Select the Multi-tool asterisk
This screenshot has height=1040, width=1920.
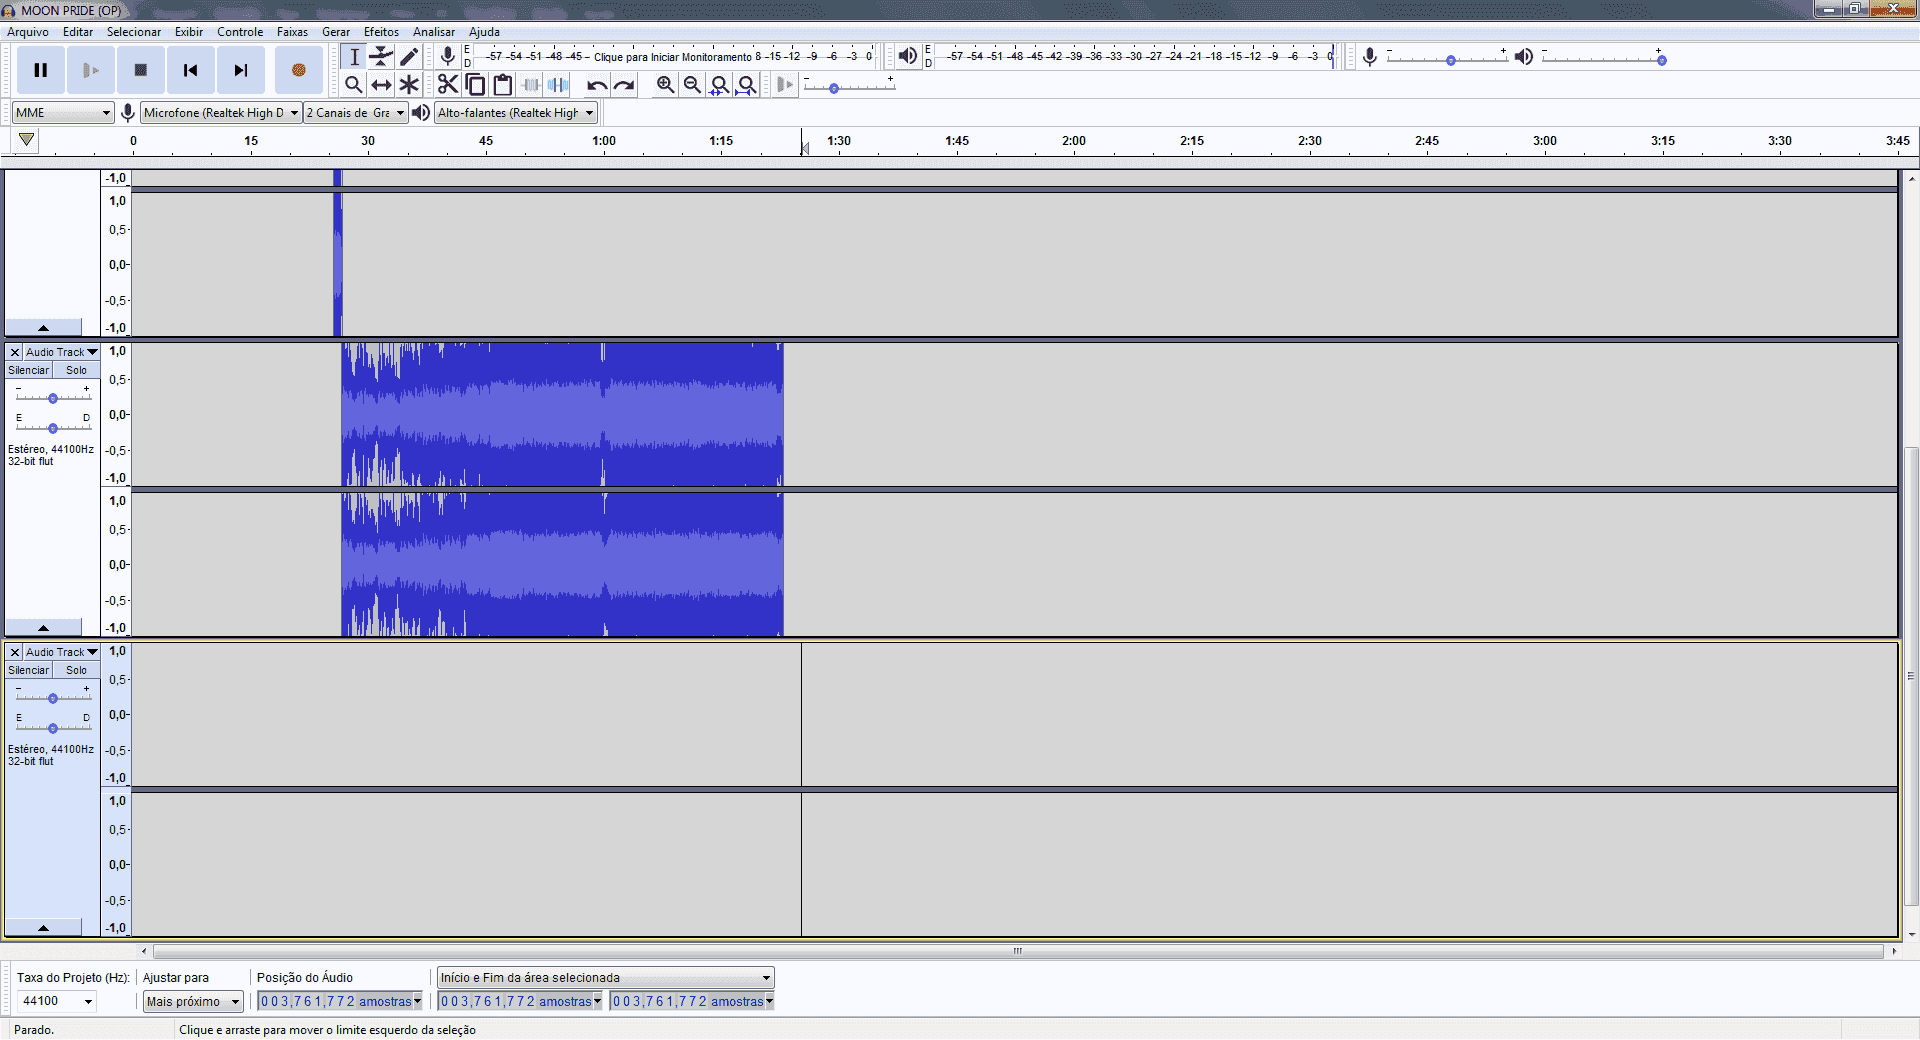pos(409,85)
